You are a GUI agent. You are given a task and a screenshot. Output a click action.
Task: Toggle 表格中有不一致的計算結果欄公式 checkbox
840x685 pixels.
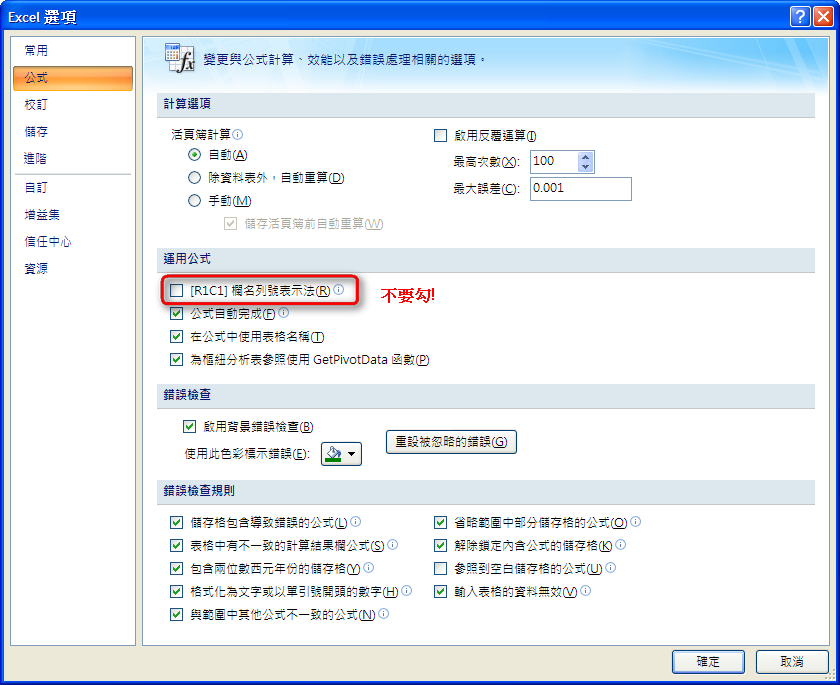[x=176, y=545]
